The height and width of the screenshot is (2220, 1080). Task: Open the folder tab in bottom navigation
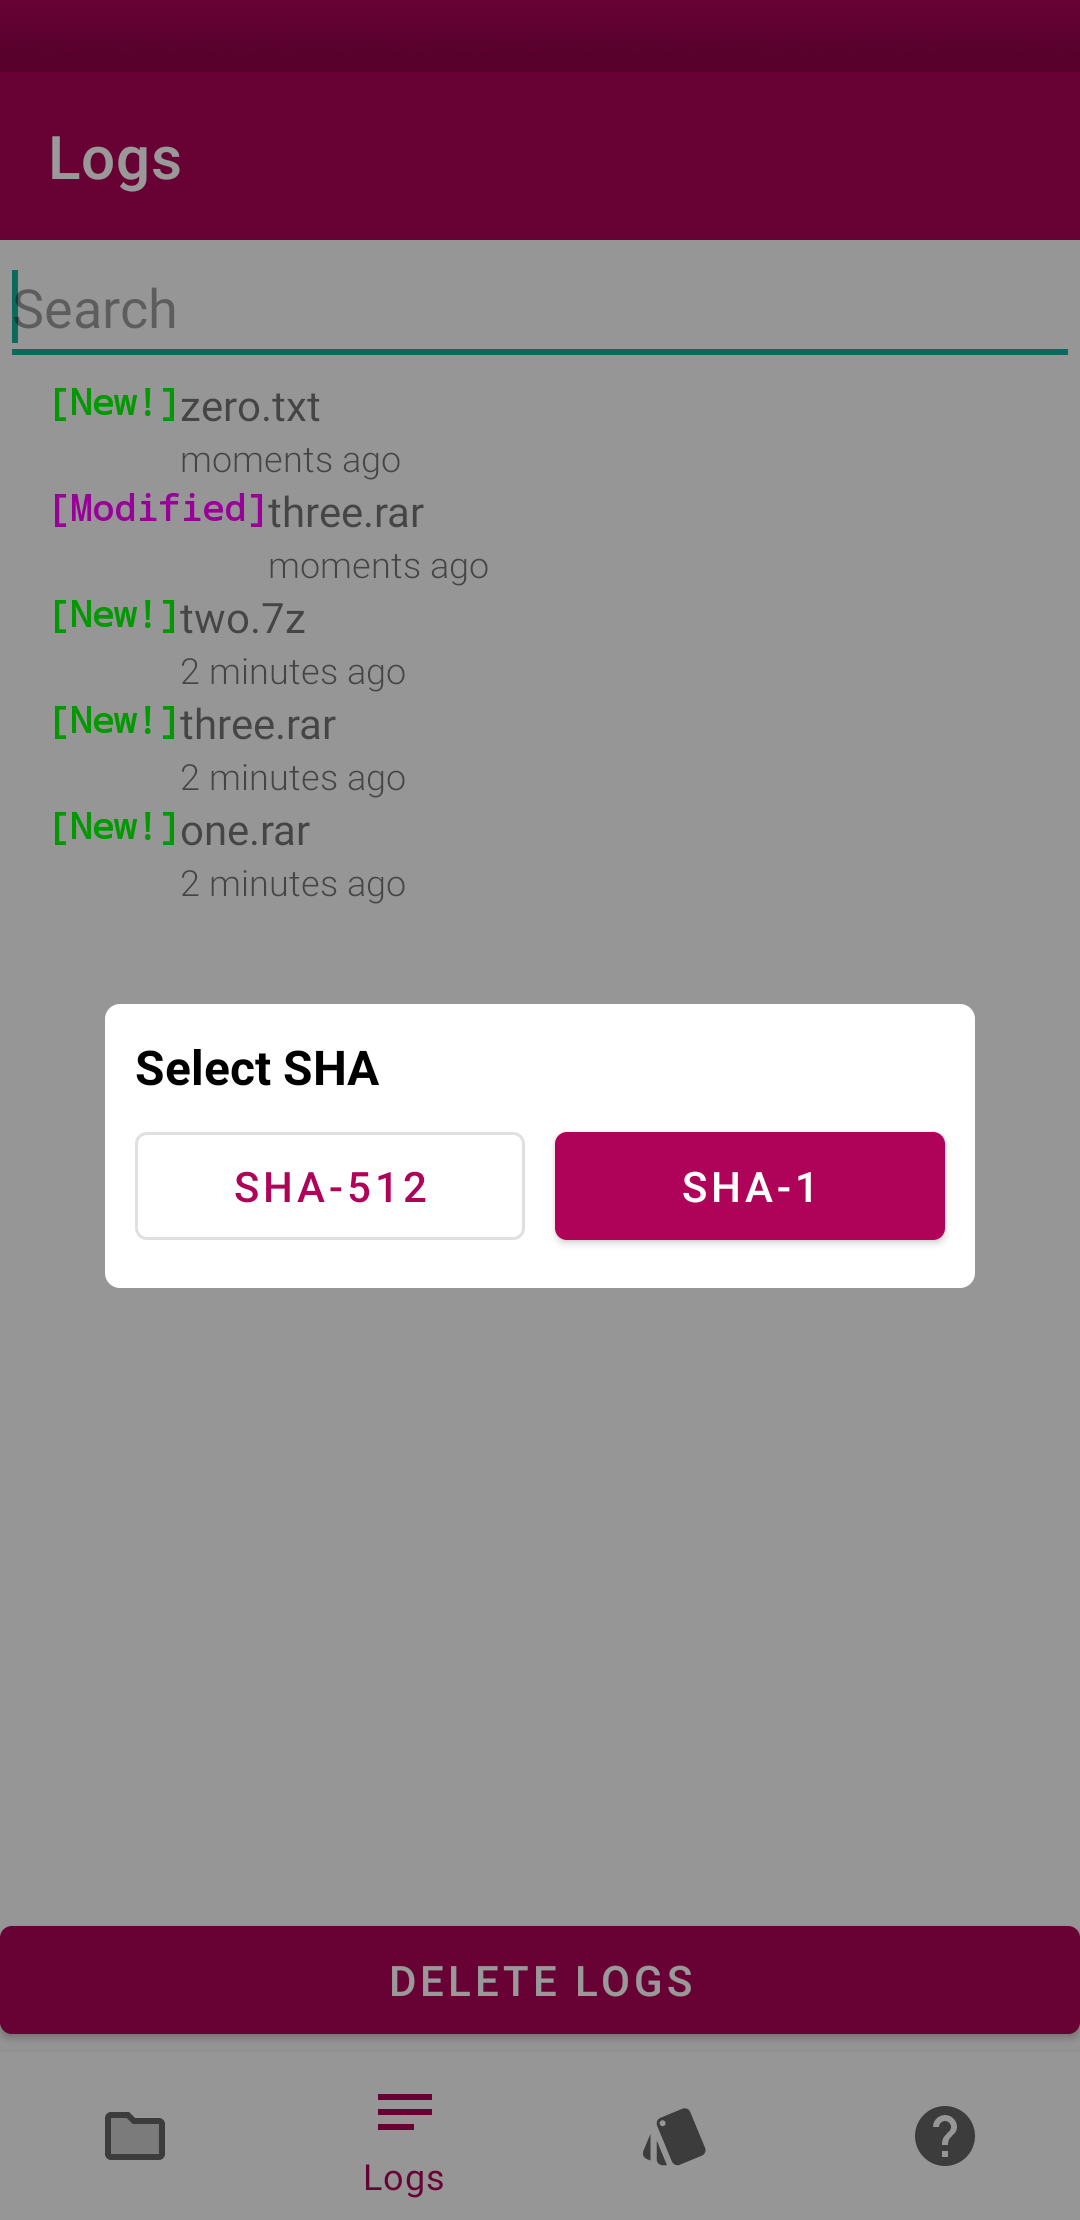pos(135,2136)
